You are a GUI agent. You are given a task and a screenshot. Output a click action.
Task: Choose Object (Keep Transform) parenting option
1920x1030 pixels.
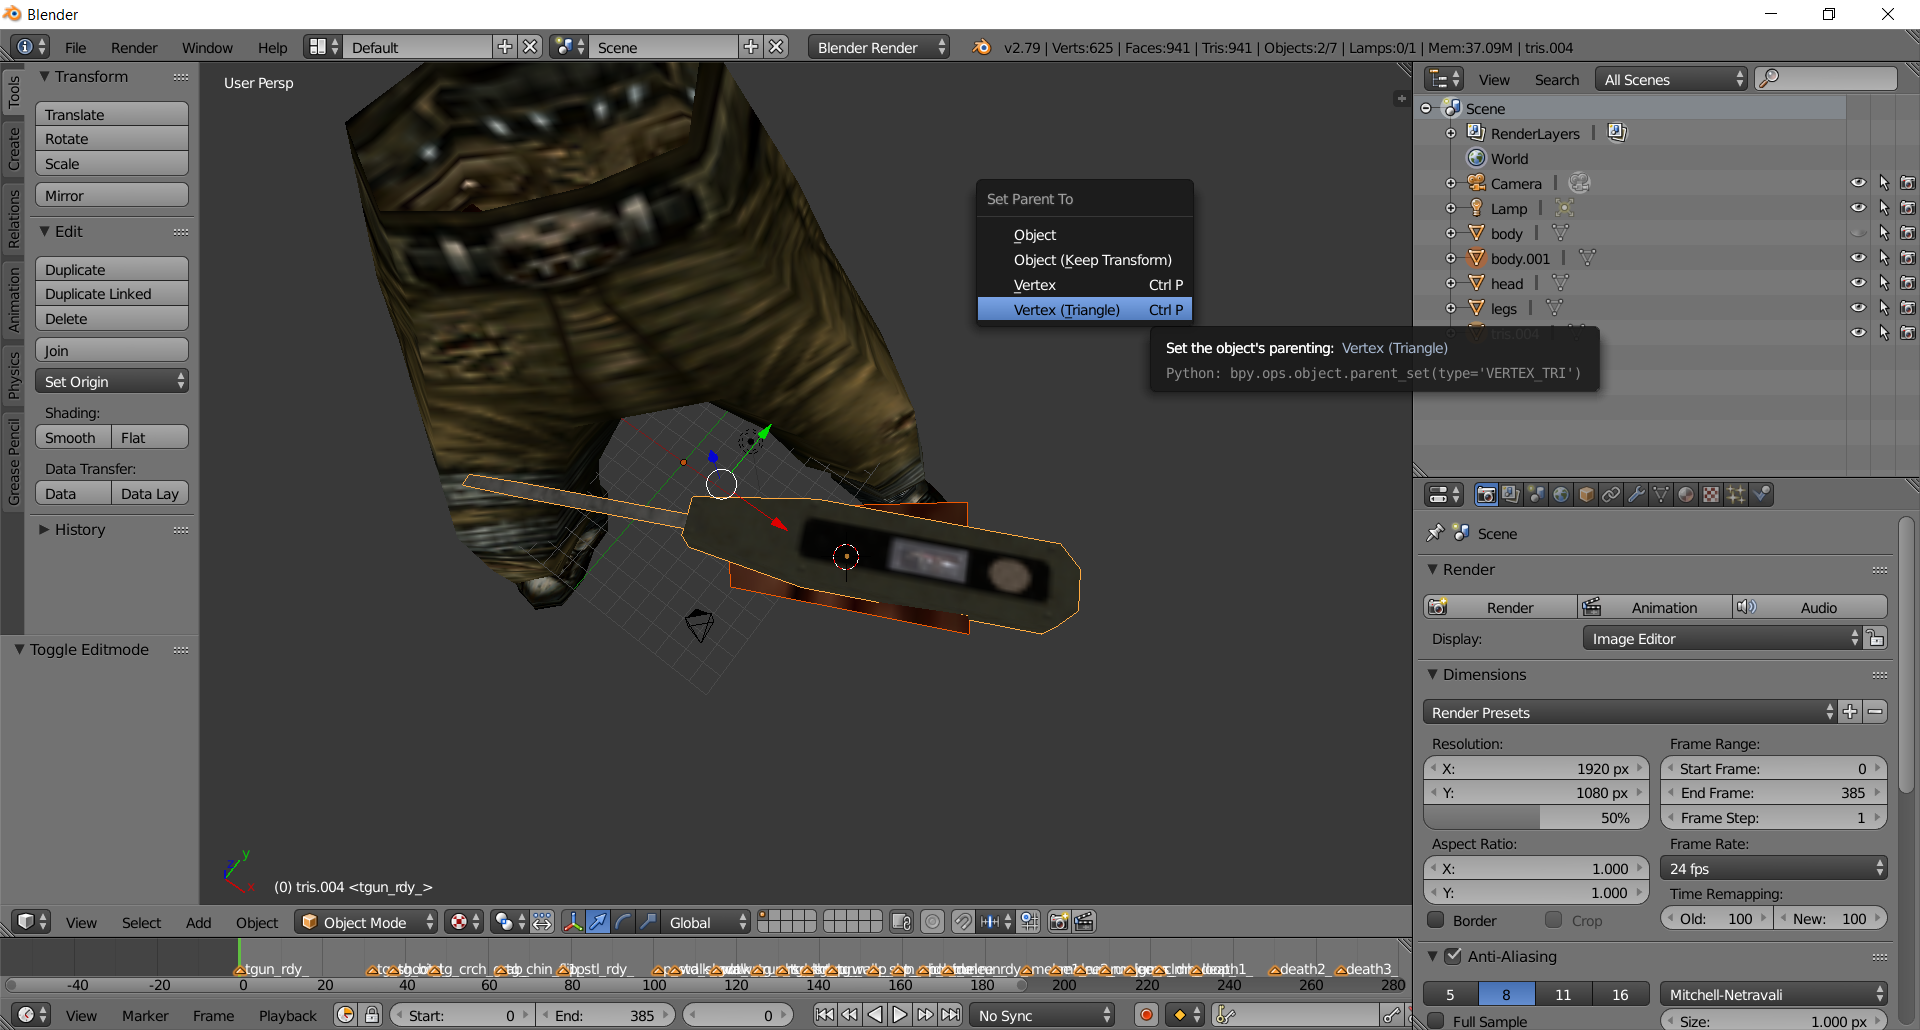point(1085,260)
